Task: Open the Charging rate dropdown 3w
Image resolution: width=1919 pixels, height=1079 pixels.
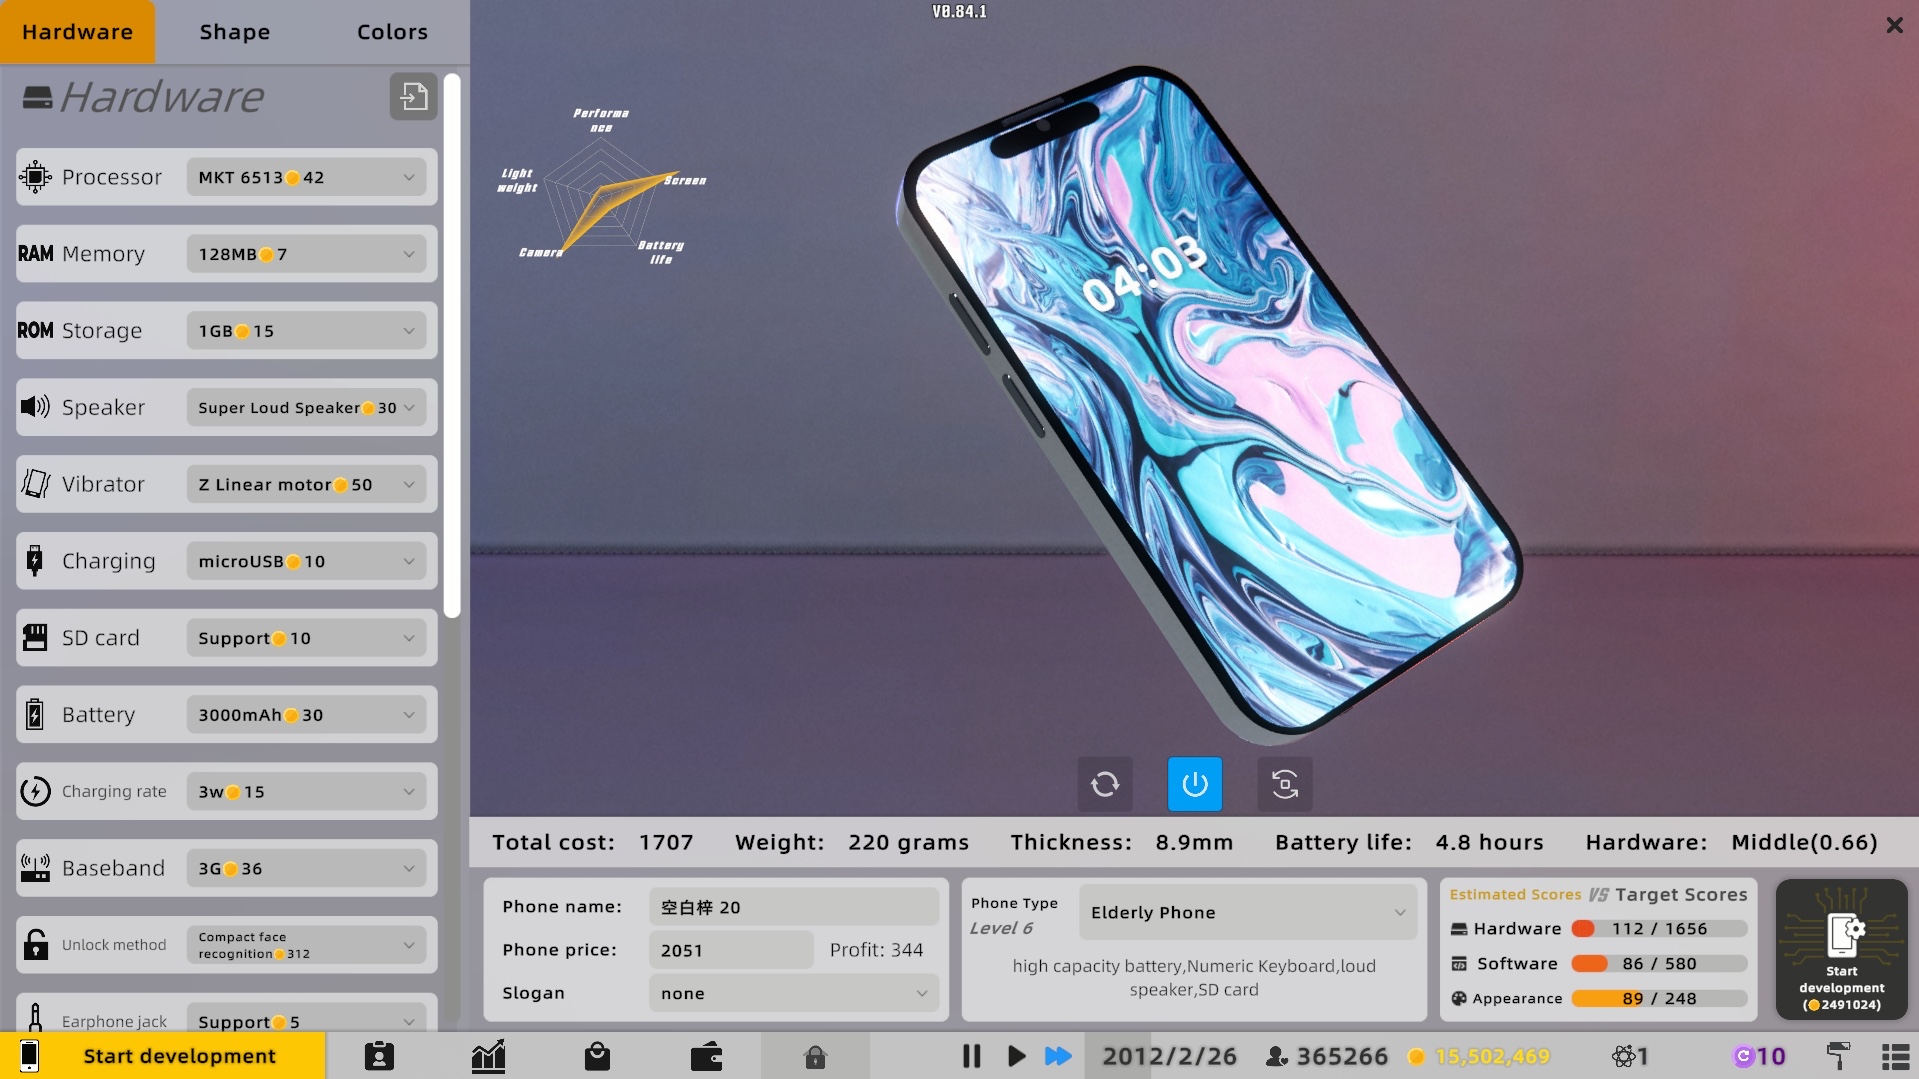Action: pyautogui.click(x=306, y=791)
